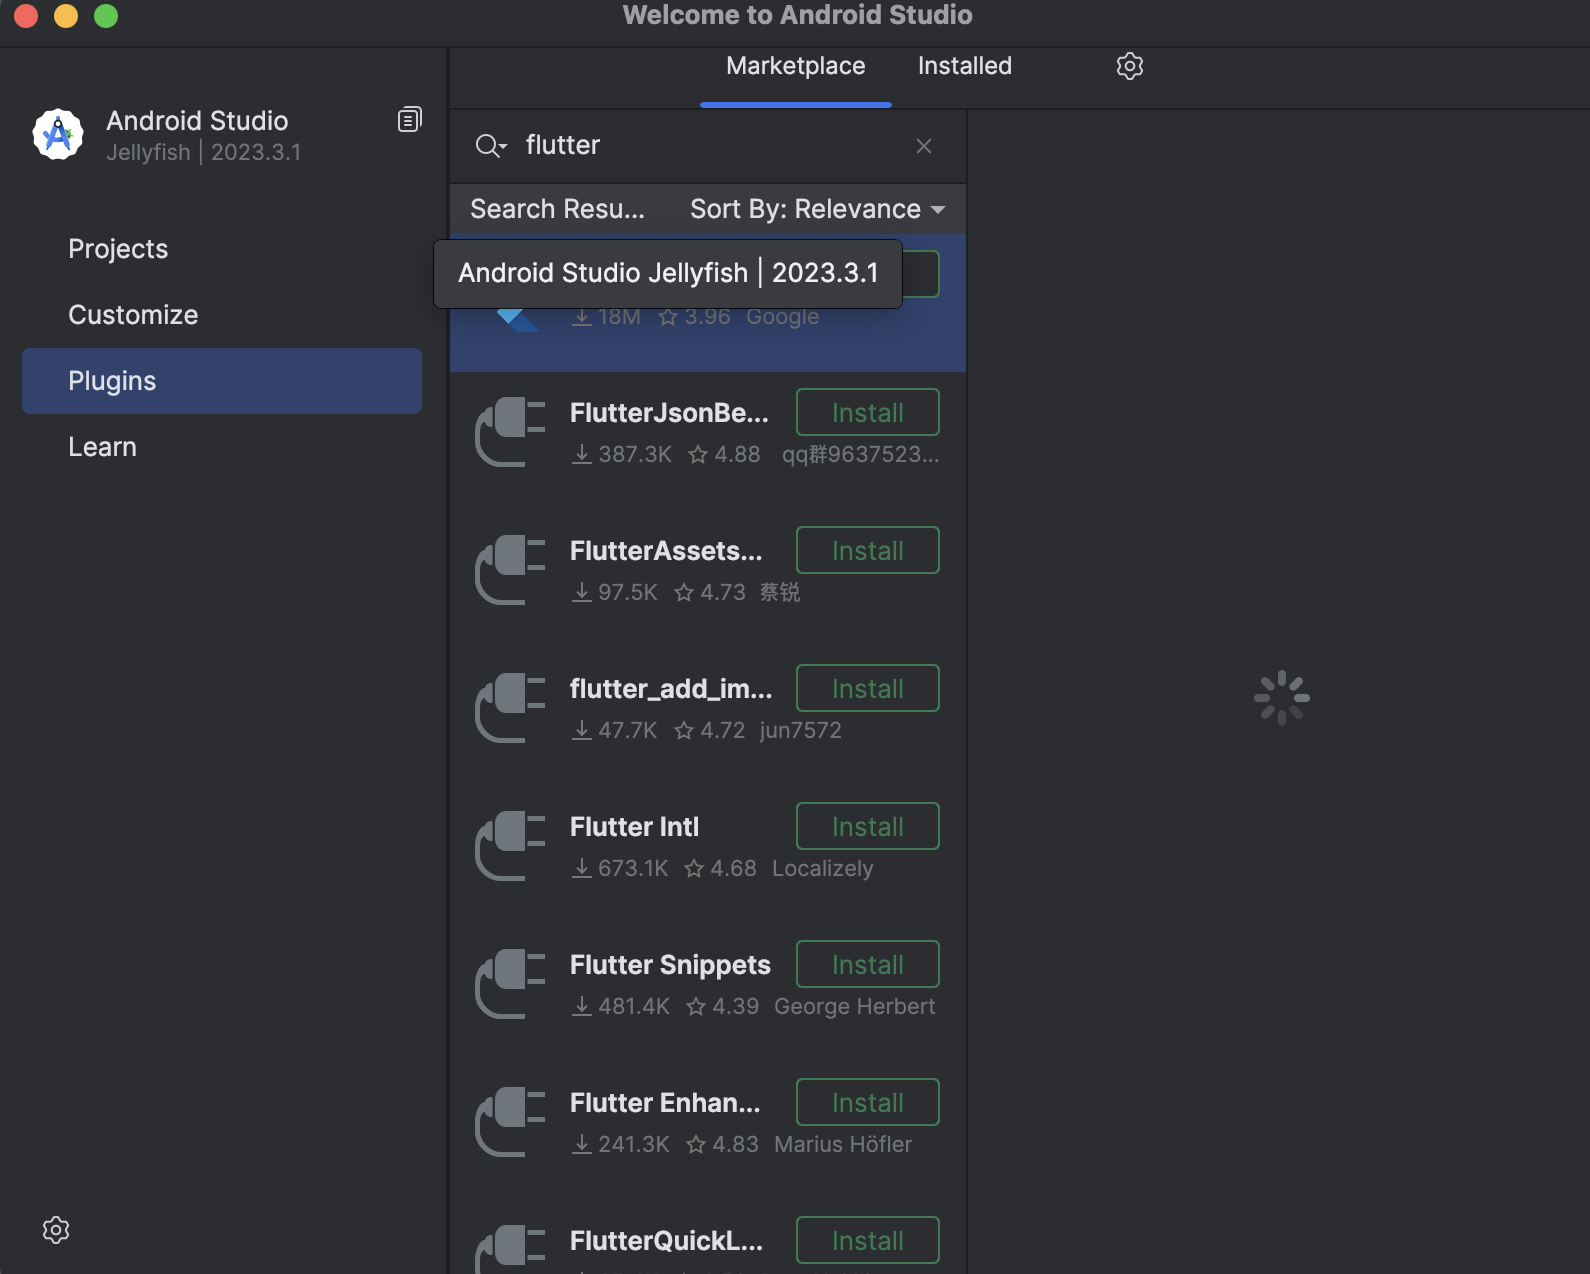
Task: Click the FlutterQuickL plugin icon
Action: click(x=510, y=1250)
